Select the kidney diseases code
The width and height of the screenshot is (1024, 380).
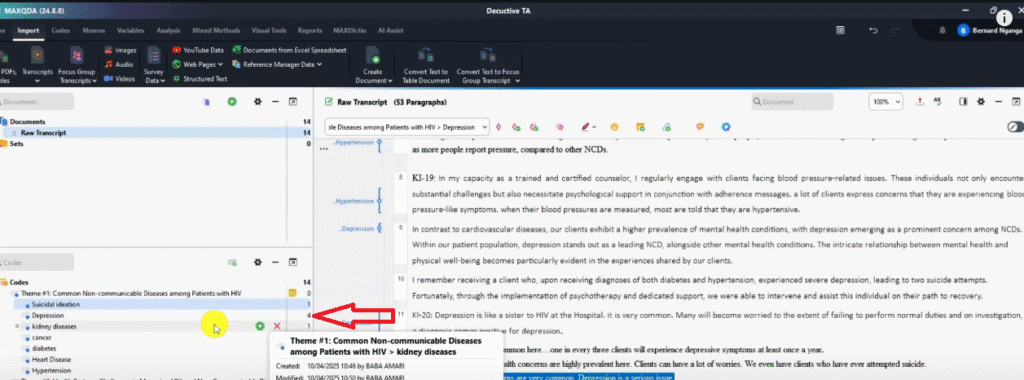[x=54, y=326]
